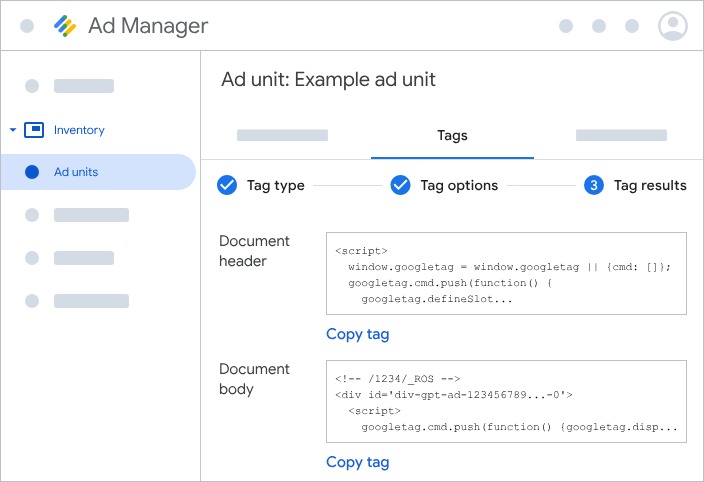Select the Inventory sidebar item

[79, 130]
